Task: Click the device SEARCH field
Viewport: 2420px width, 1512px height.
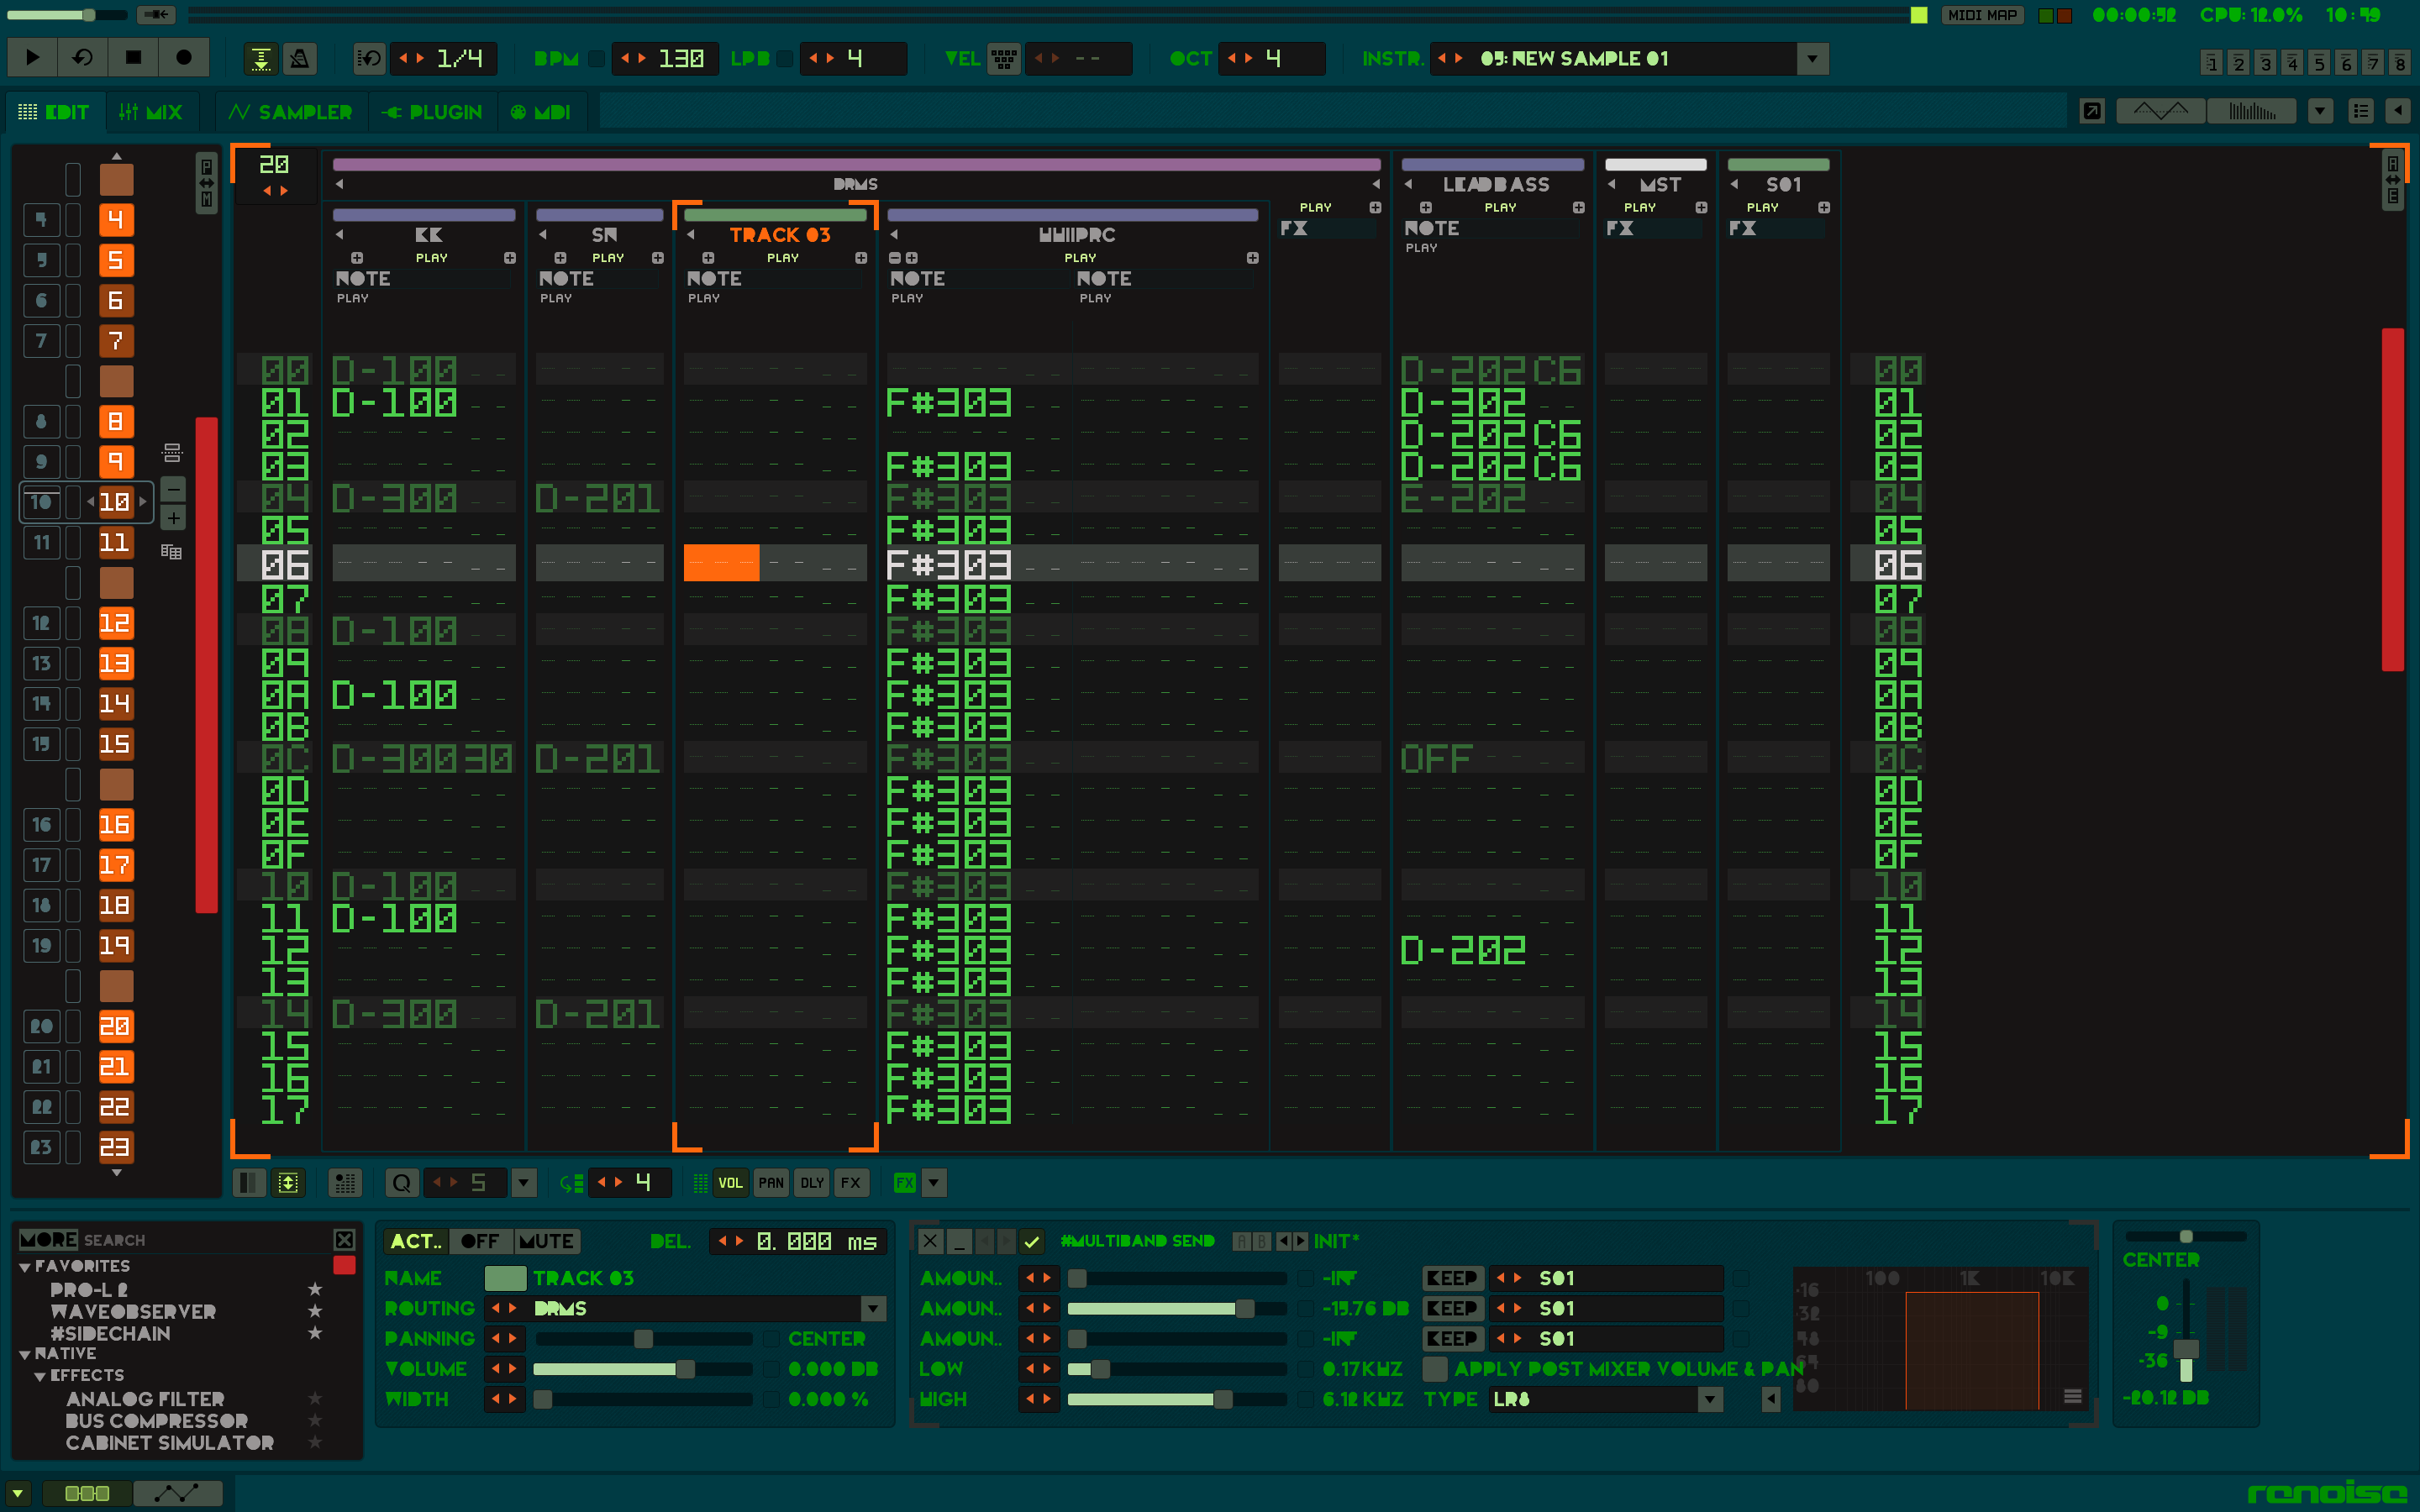Action: click(205, 1240)
